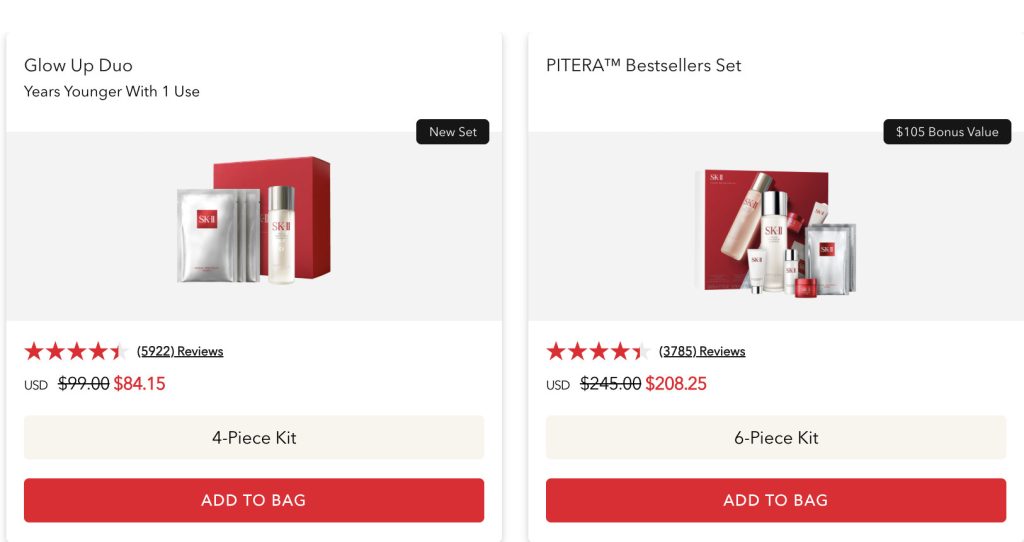Add the PITERA Bestsellers Set to bag

pos(776,500)
